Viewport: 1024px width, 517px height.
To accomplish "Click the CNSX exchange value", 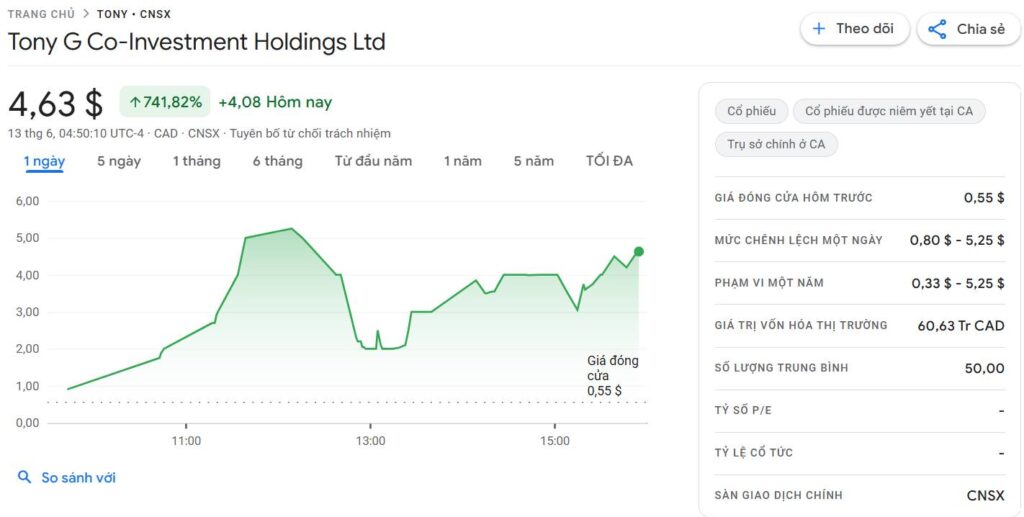I will pyautogui.click(x=985, y=495).
